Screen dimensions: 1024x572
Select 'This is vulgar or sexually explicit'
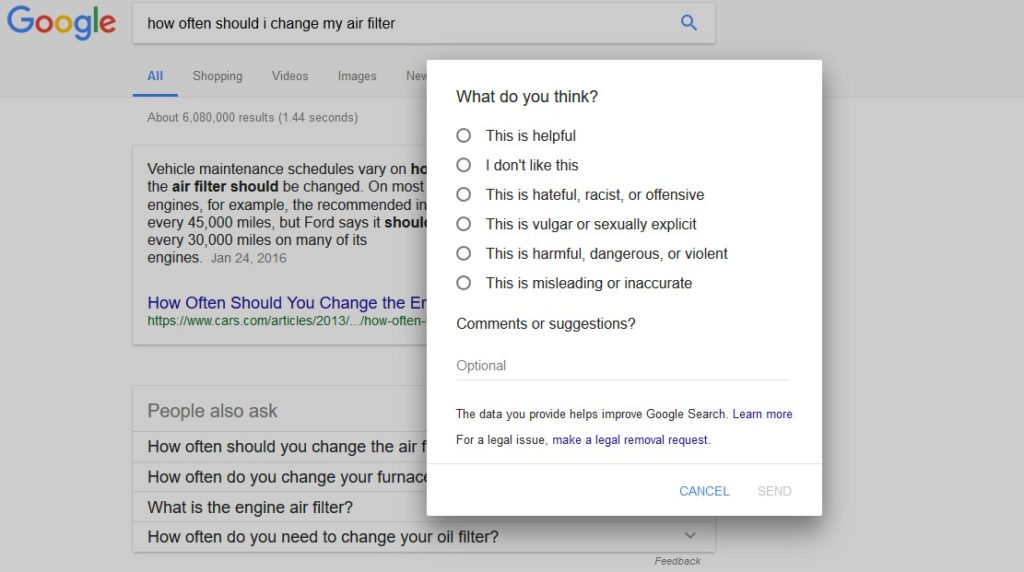[464, 224]
